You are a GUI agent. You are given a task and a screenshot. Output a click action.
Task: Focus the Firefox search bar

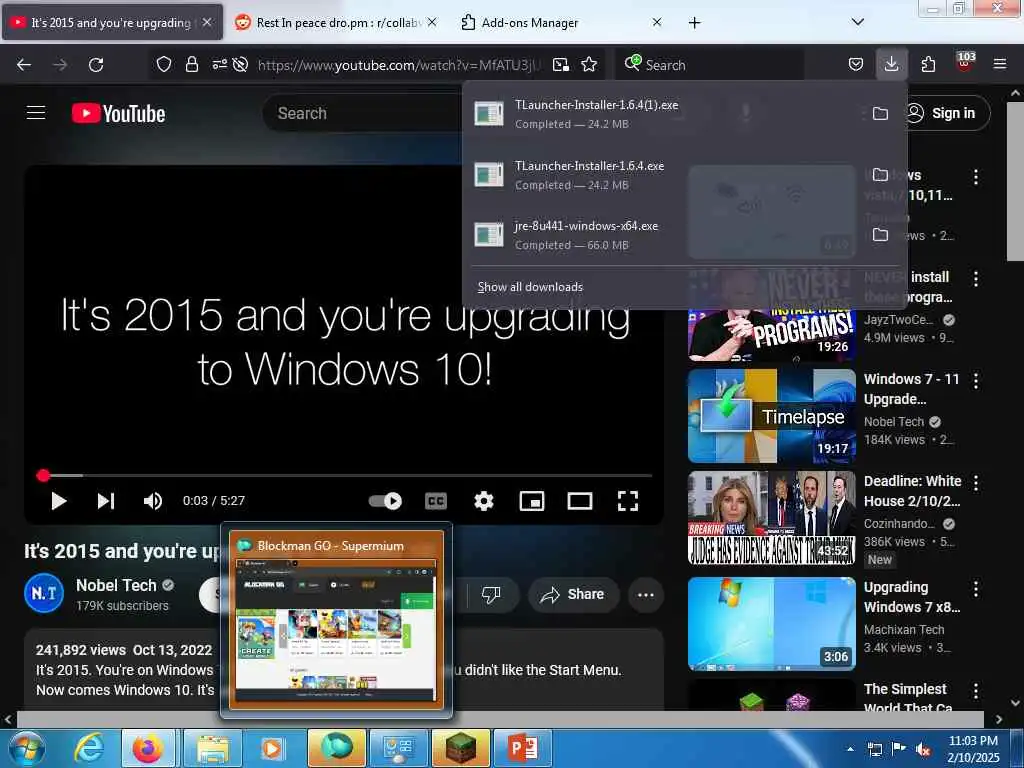point(711,65)
